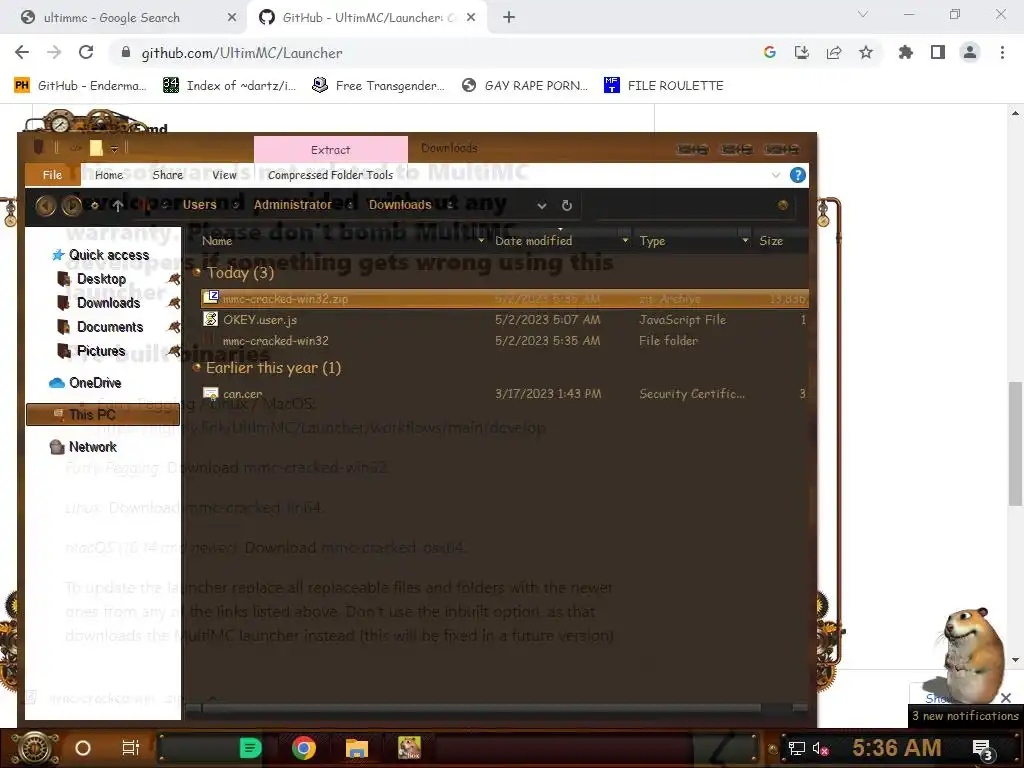The height and width of the screenshot is (768, 1024).
Task: Open a new Chrome tab
Action: [x=509, y=18]
